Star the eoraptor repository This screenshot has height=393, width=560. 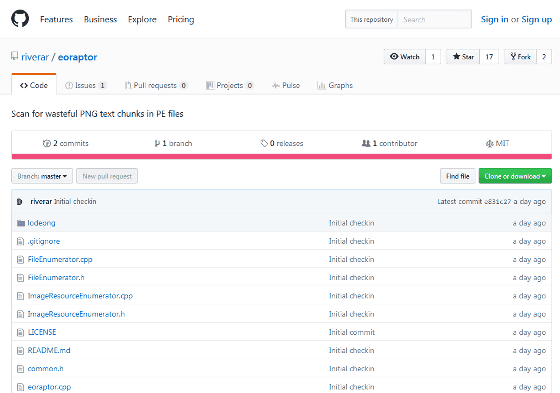[x=463, y=56]
